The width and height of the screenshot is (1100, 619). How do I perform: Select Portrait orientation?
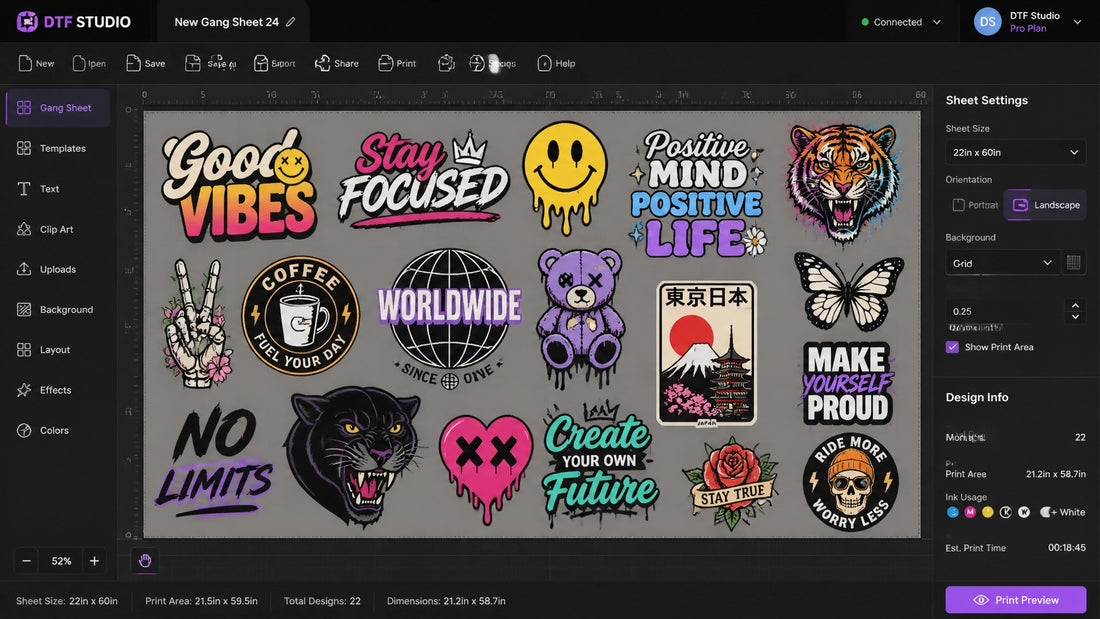(975, 205)
